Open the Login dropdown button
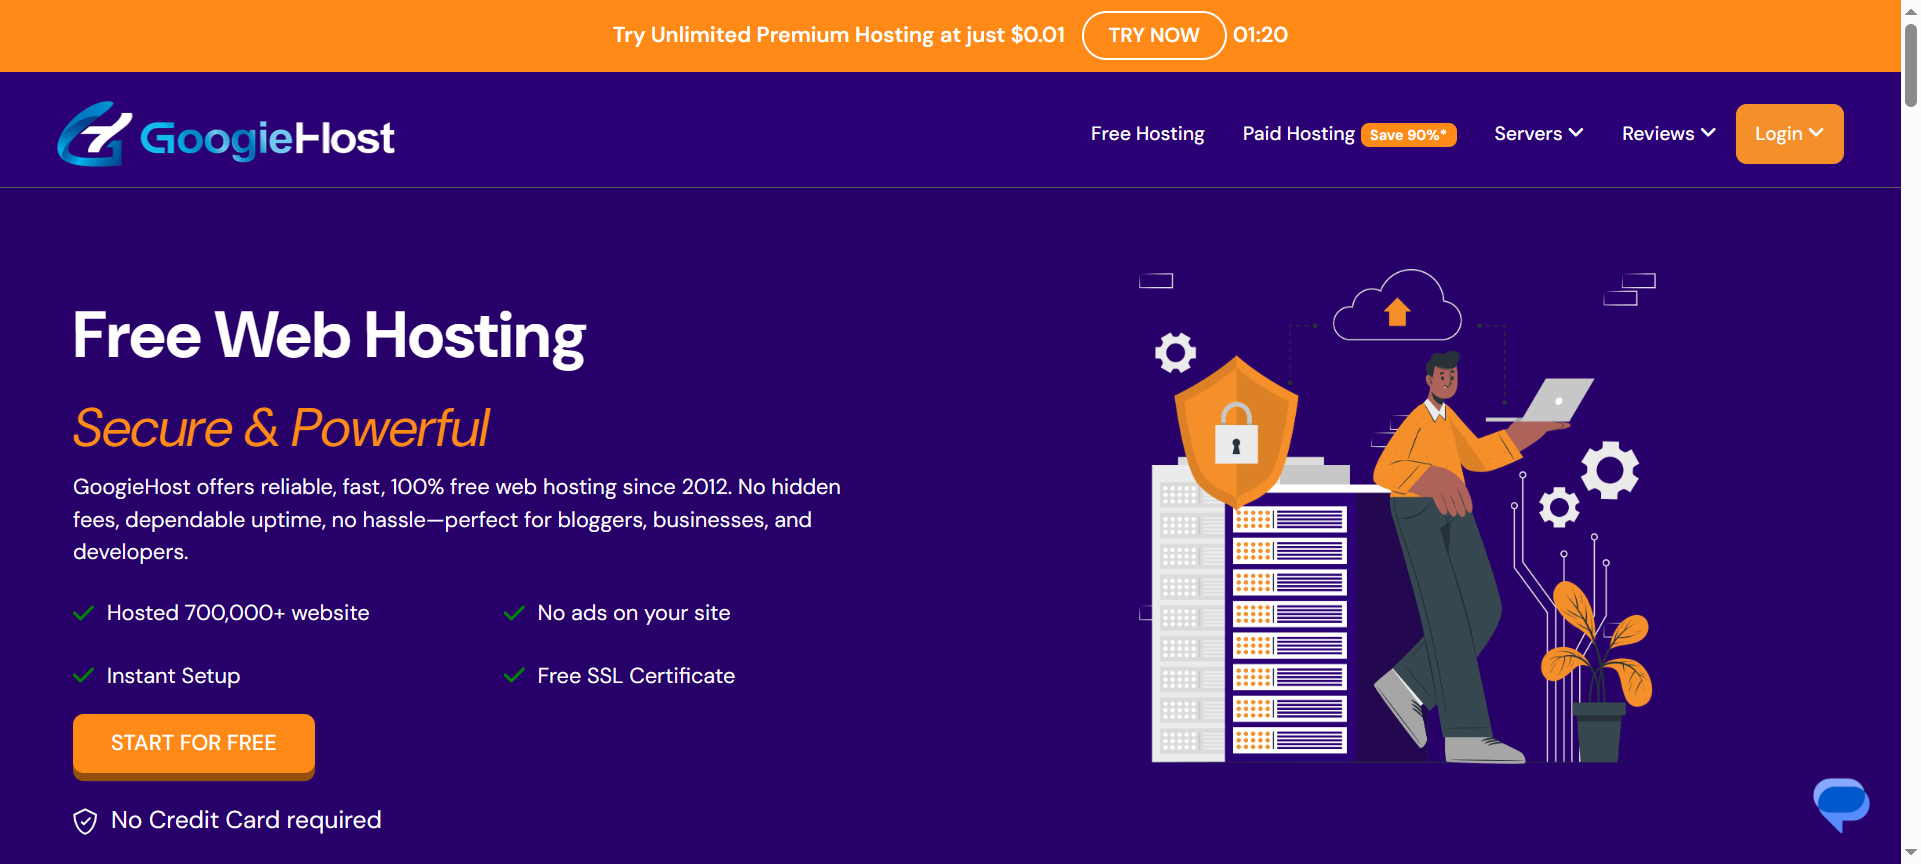1921x864 pixels. click(1789, 134)
